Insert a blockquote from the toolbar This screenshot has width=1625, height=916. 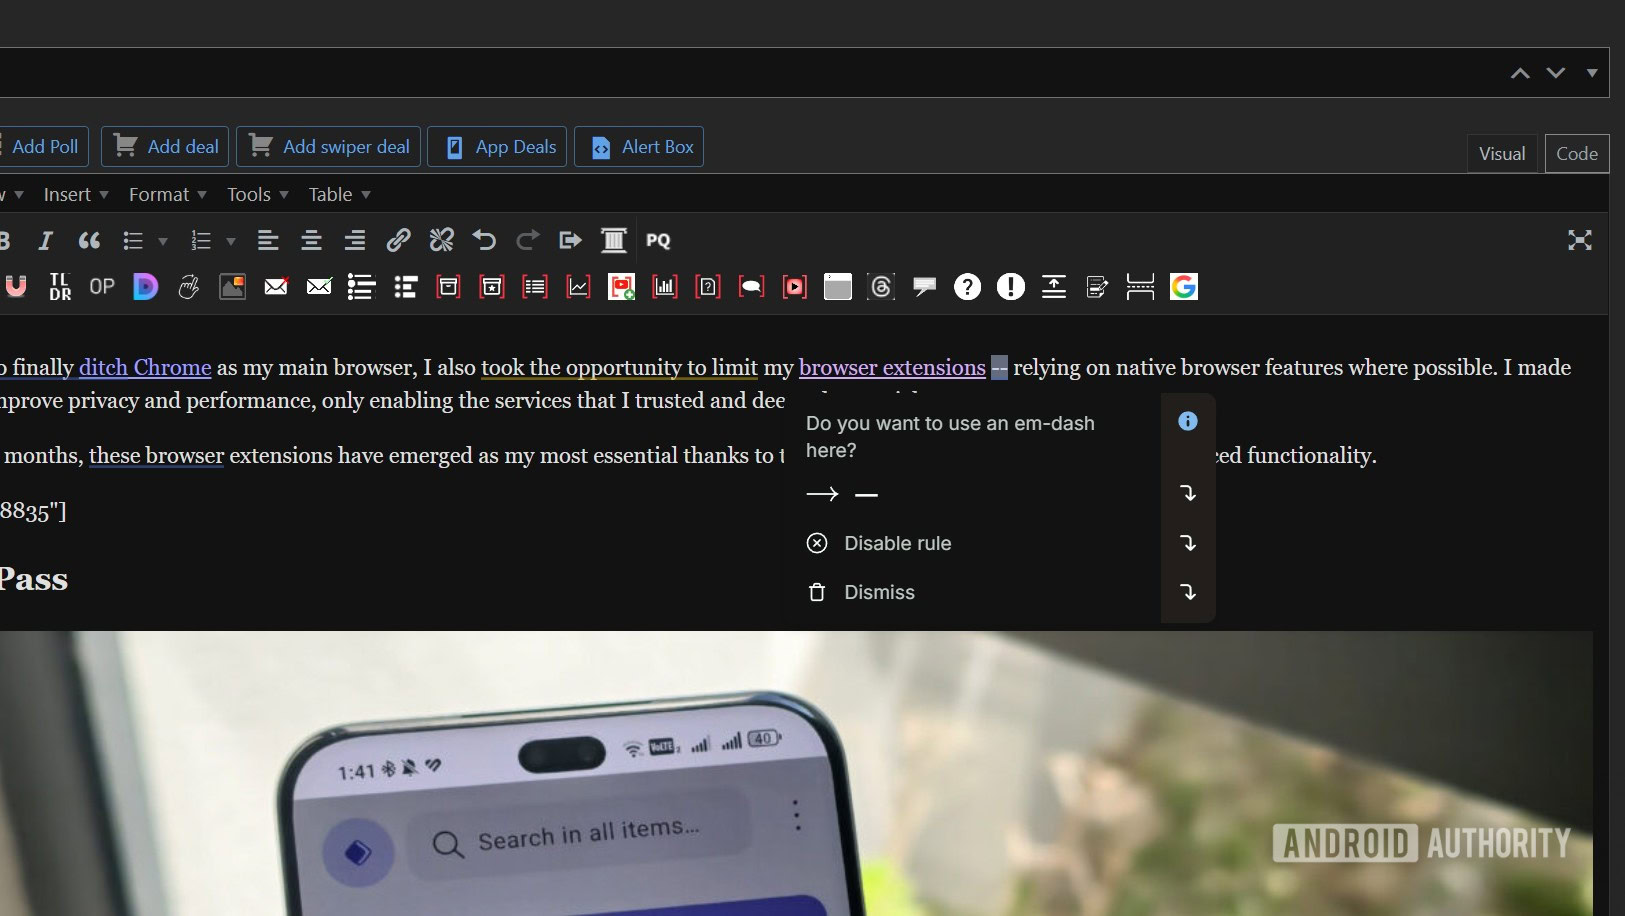(x=89, y=240)
